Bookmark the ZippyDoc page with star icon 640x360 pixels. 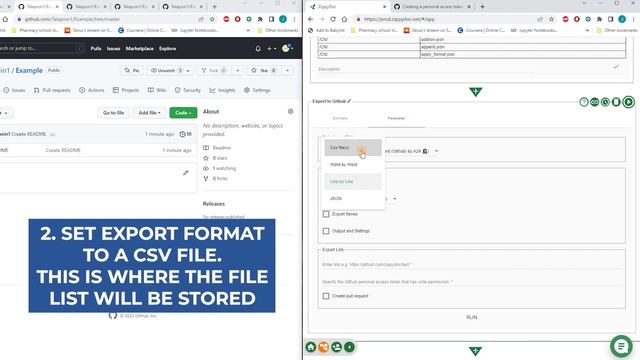[551, 19]
